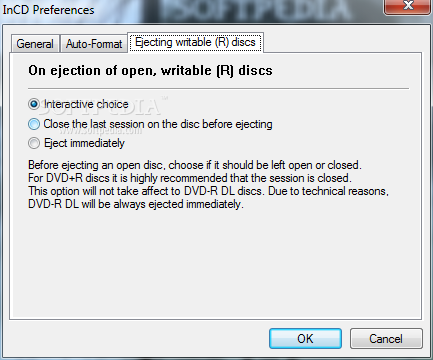Select the Interactive choice radio button
This screenshot has height=360, width=433.
tap(34, 104)
